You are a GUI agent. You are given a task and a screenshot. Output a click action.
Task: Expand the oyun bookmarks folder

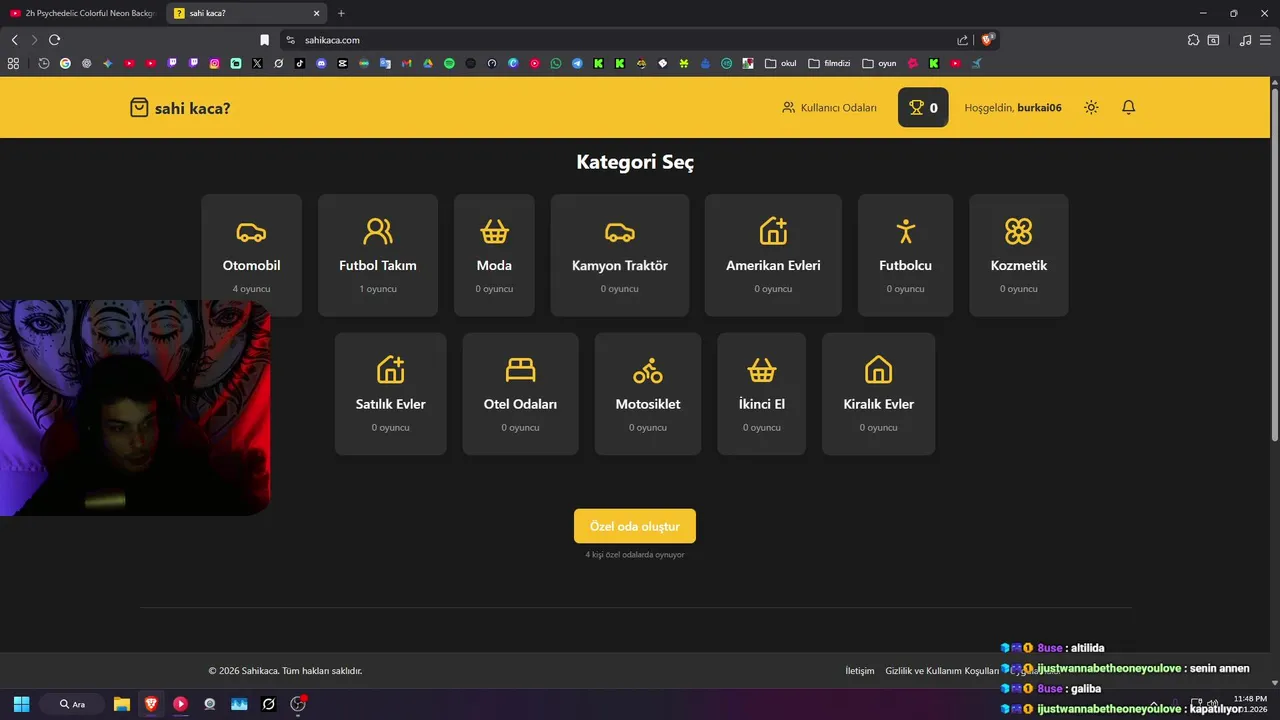tap(879, 63)
